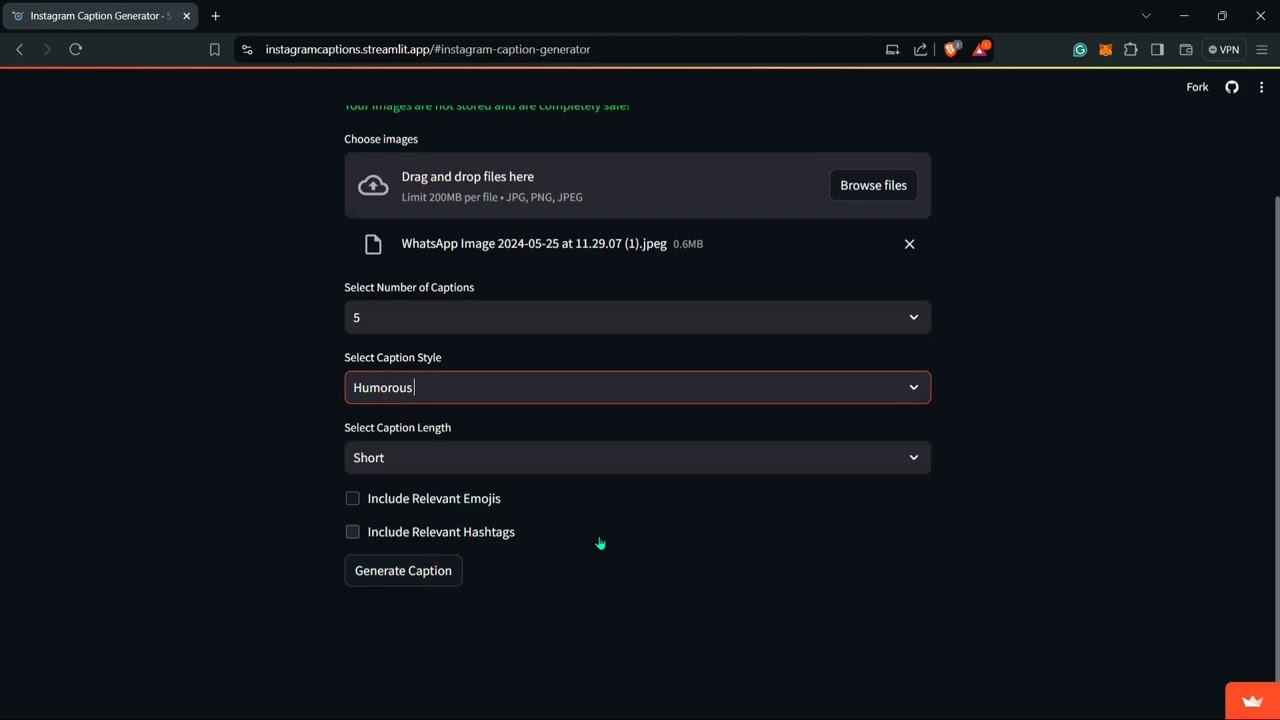This screenshot has height=720, width=1280.
Task: Click the Generate Caption button
Action: (x=403, y=571)
